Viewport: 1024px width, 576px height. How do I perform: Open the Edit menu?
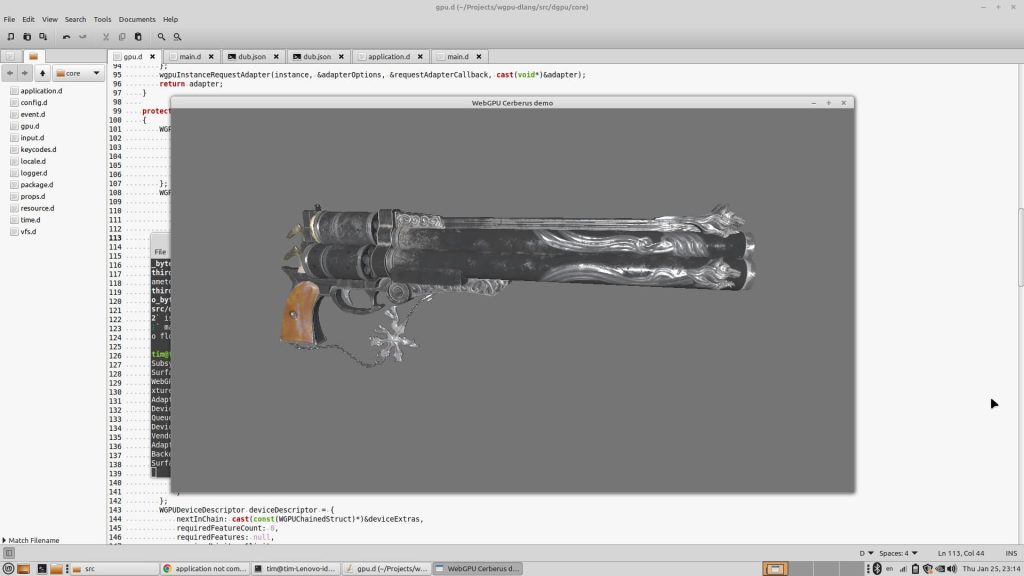click(28, 20)
